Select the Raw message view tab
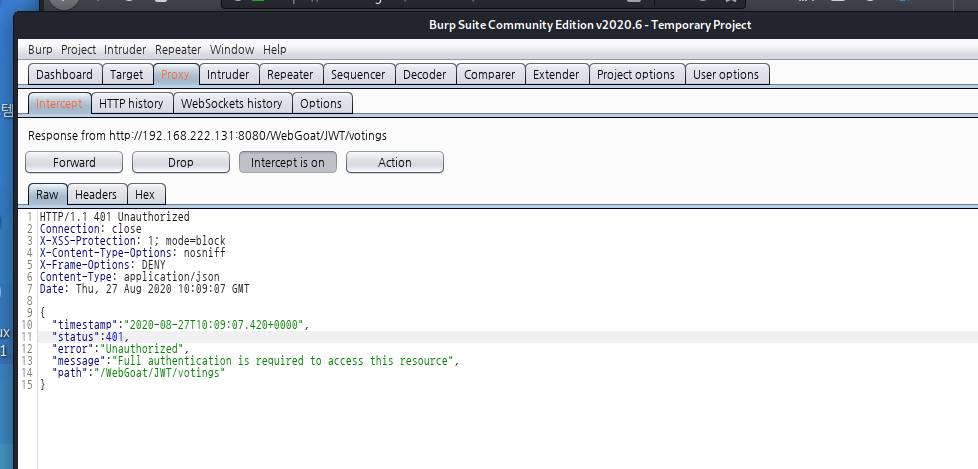Screen dimensions: 978x469 [47, 195]
